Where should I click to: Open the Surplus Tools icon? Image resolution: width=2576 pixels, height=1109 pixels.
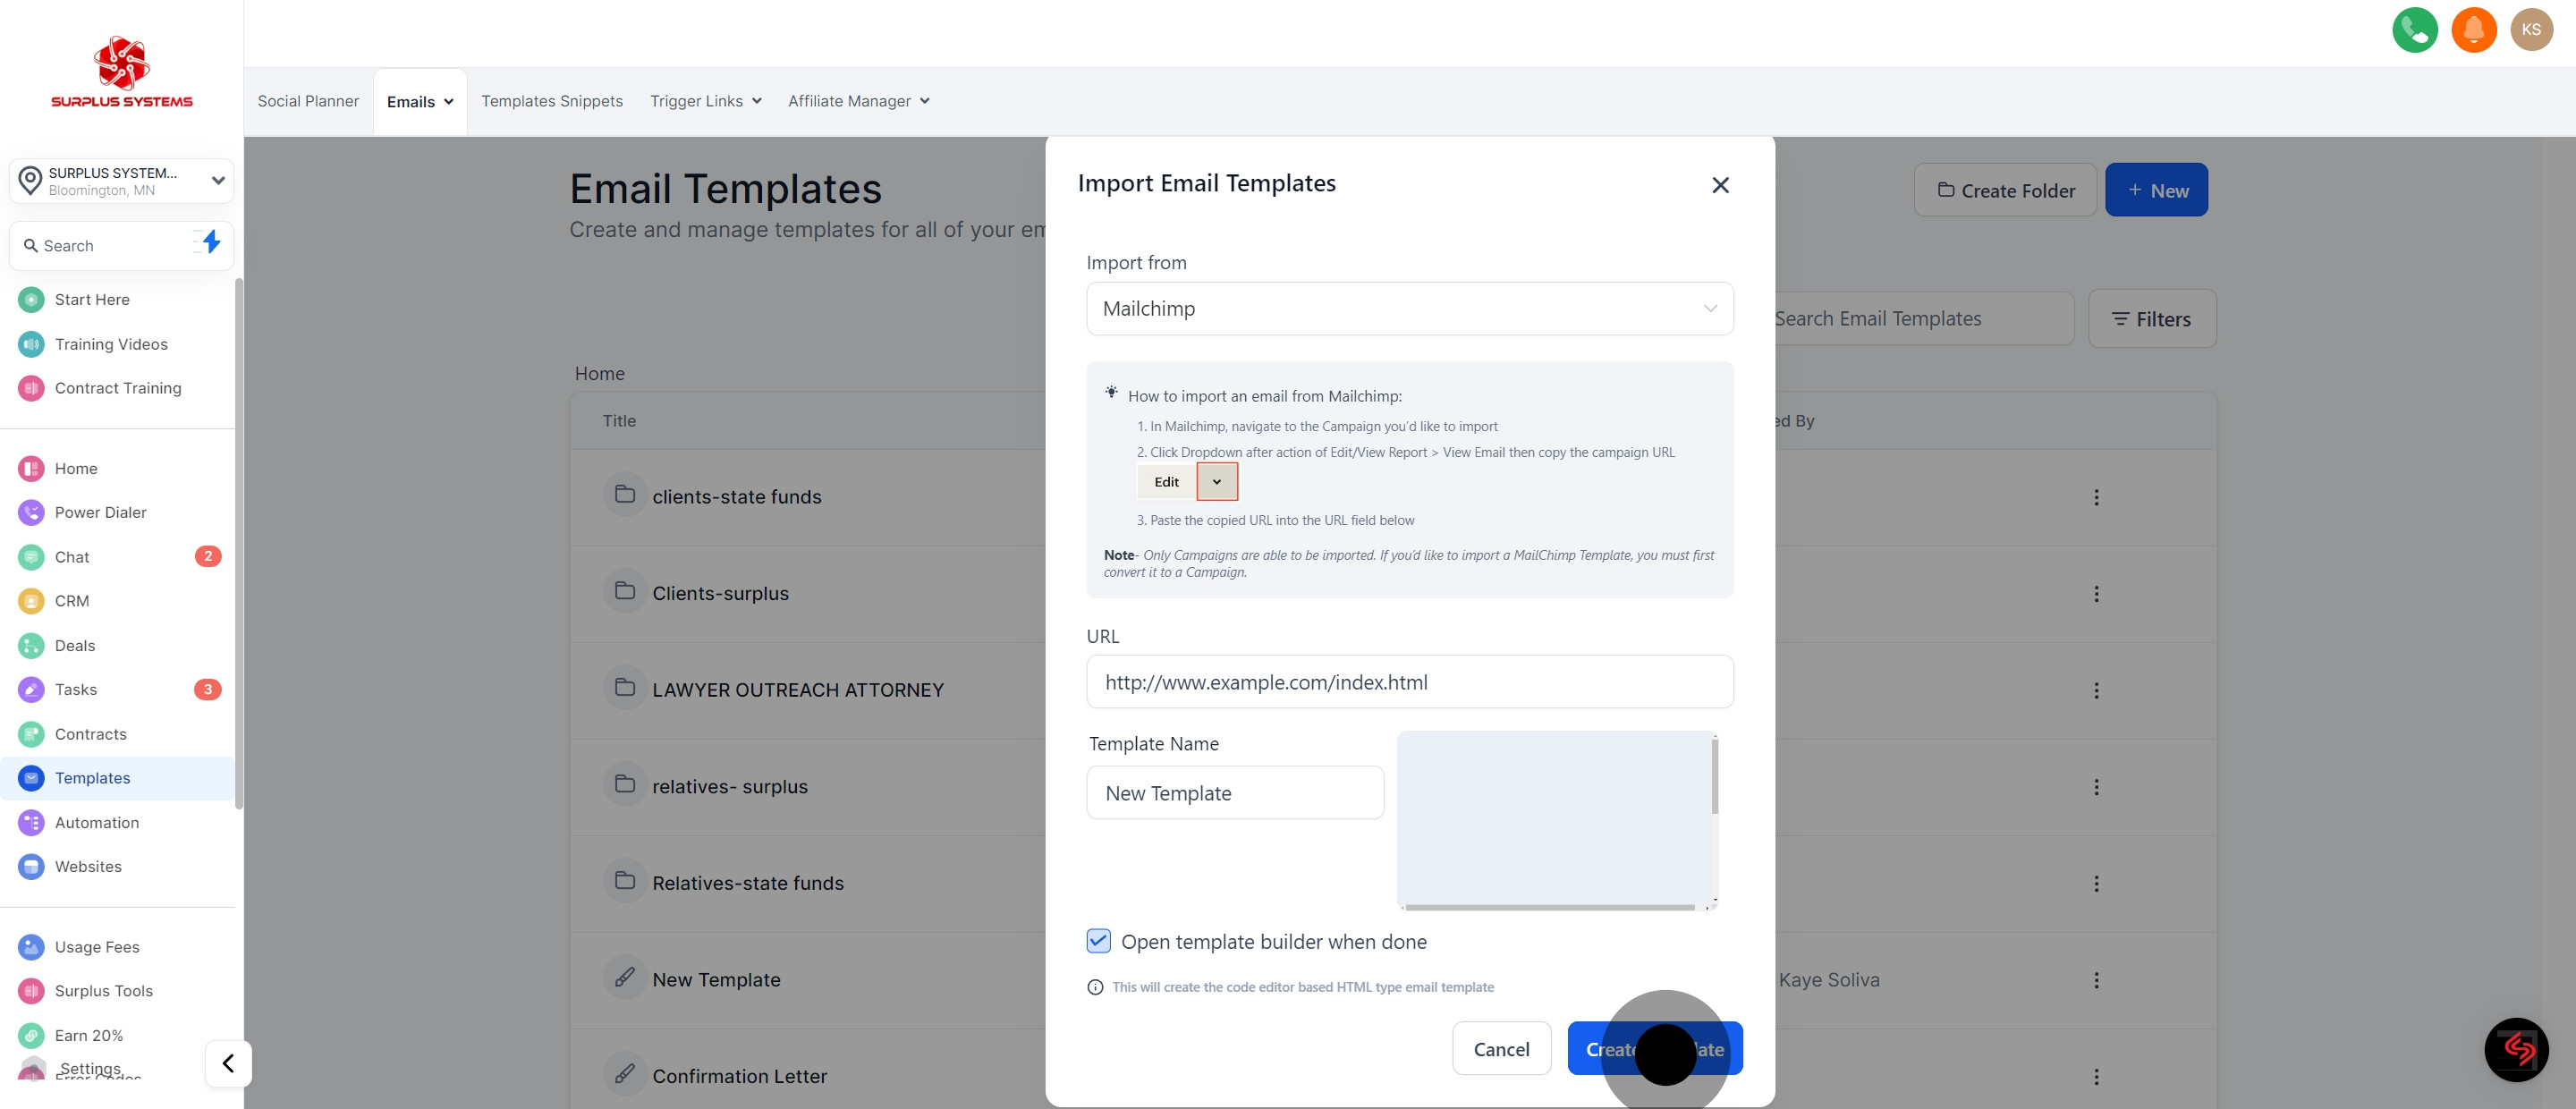pyautogui.click(x=30, y=990)
